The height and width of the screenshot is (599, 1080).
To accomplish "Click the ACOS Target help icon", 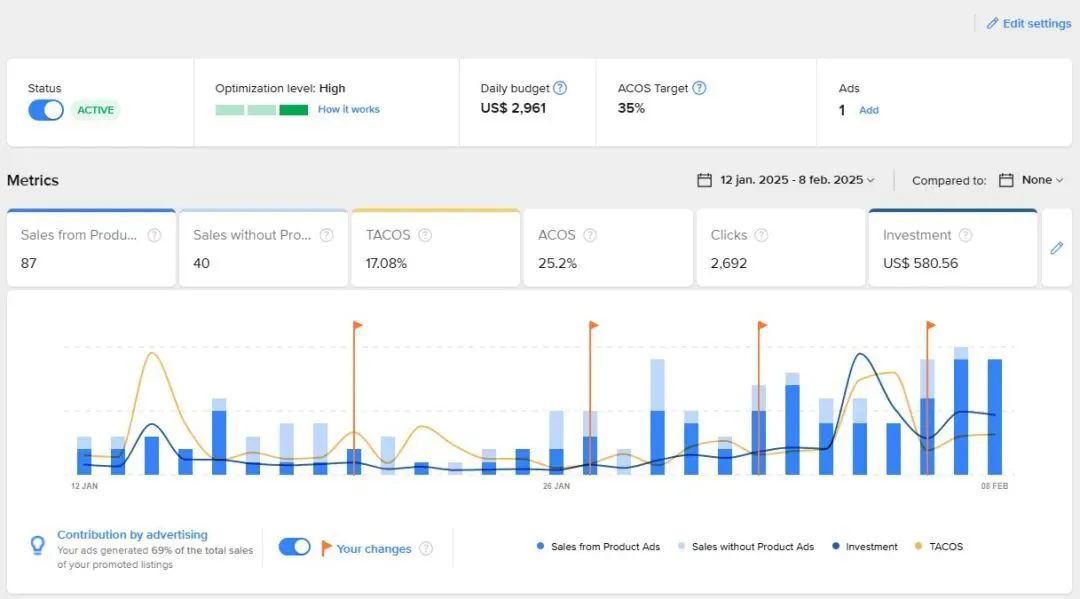I will pos(699,88).
